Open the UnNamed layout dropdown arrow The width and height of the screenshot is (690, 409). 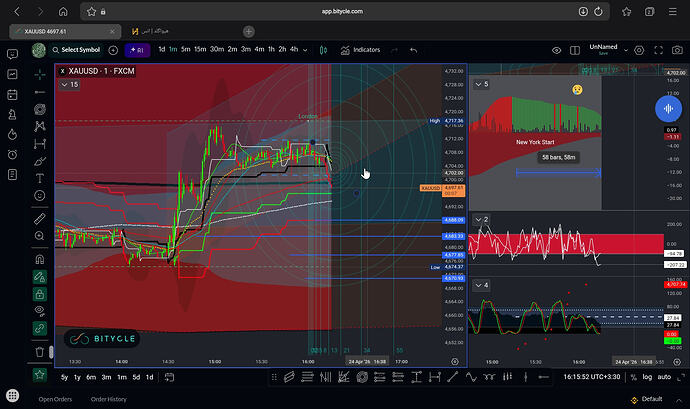(x=626, y=50)
